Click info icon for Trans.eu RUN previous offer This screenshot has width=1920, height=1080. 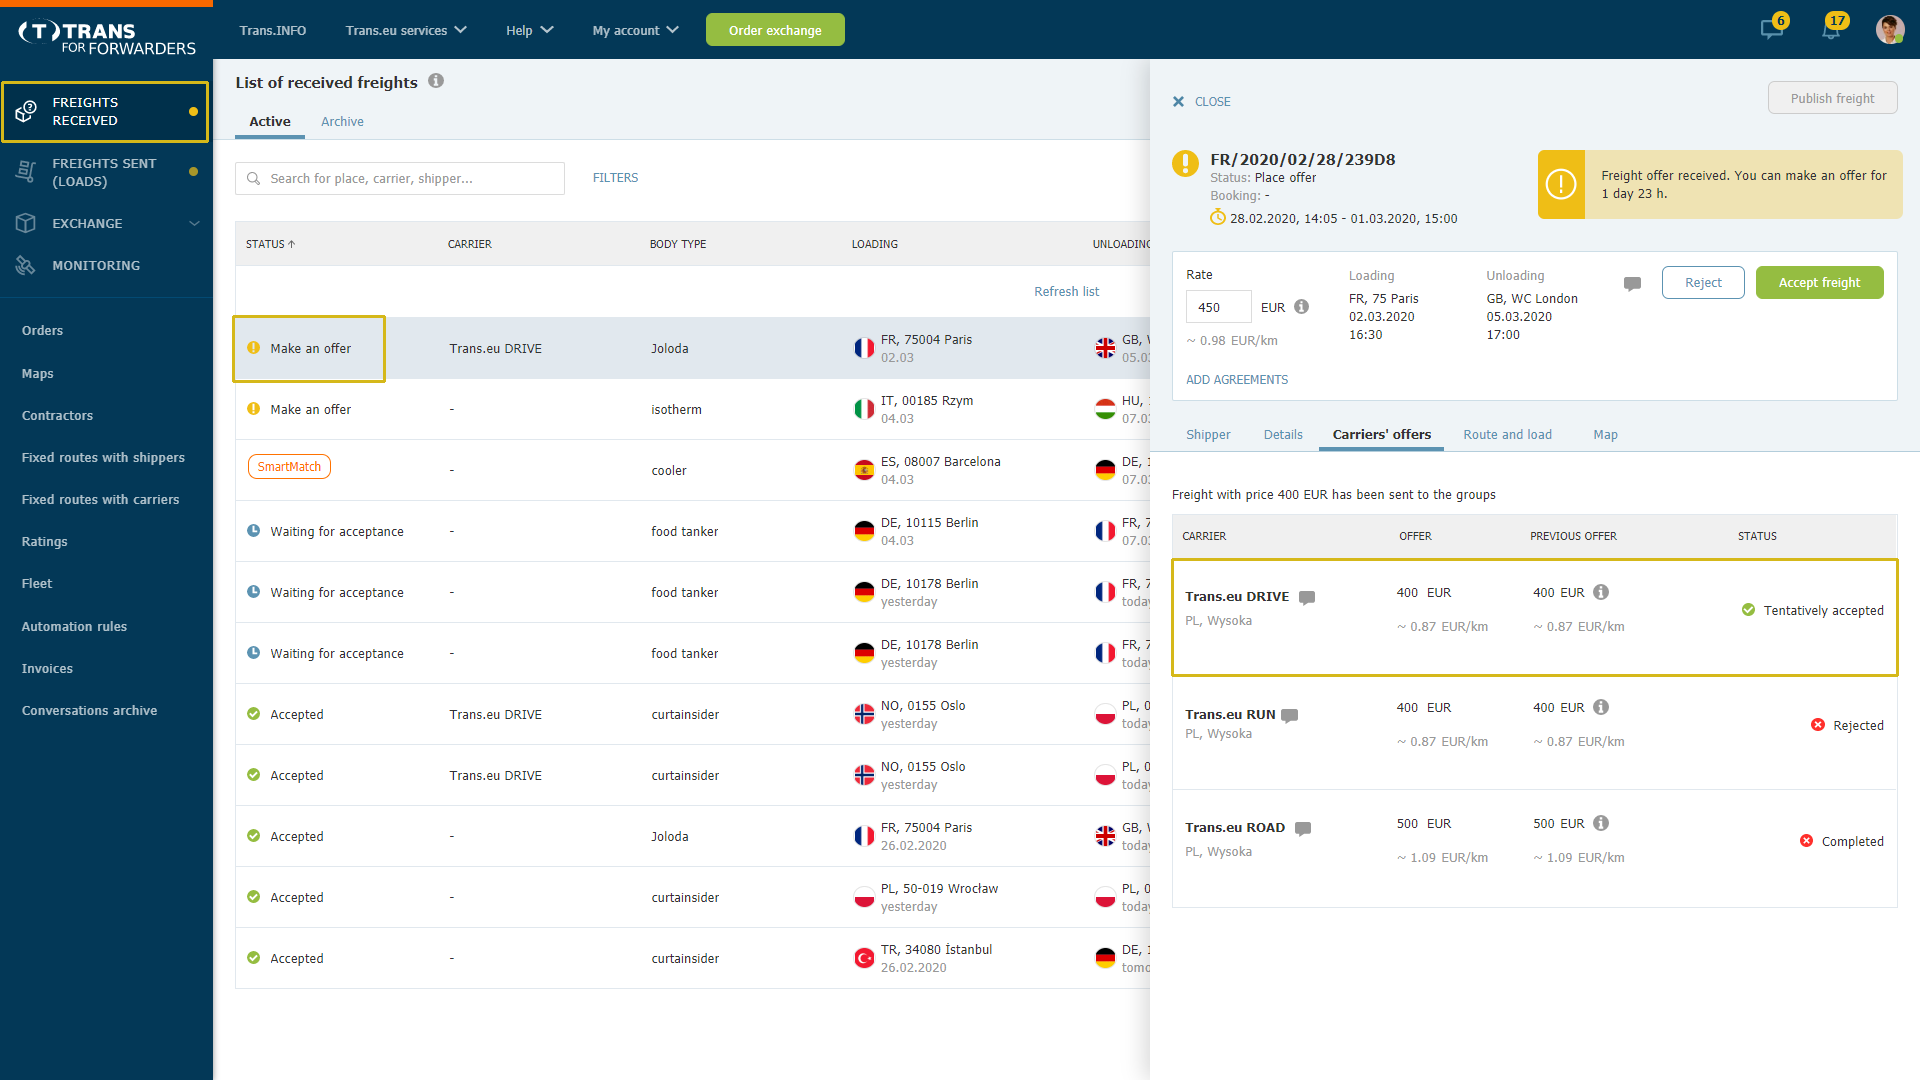pos(1601,707)
